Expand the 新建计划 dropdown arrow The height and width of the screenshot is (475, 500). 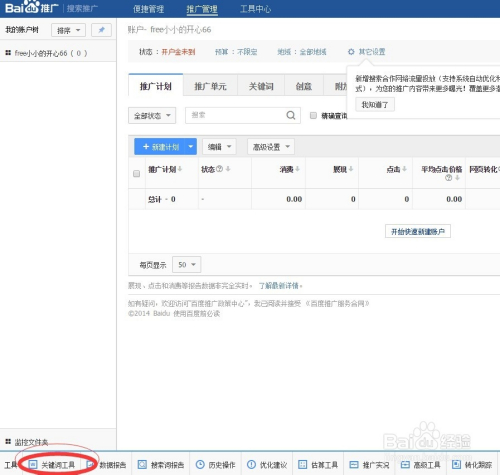tap(190, 147)
